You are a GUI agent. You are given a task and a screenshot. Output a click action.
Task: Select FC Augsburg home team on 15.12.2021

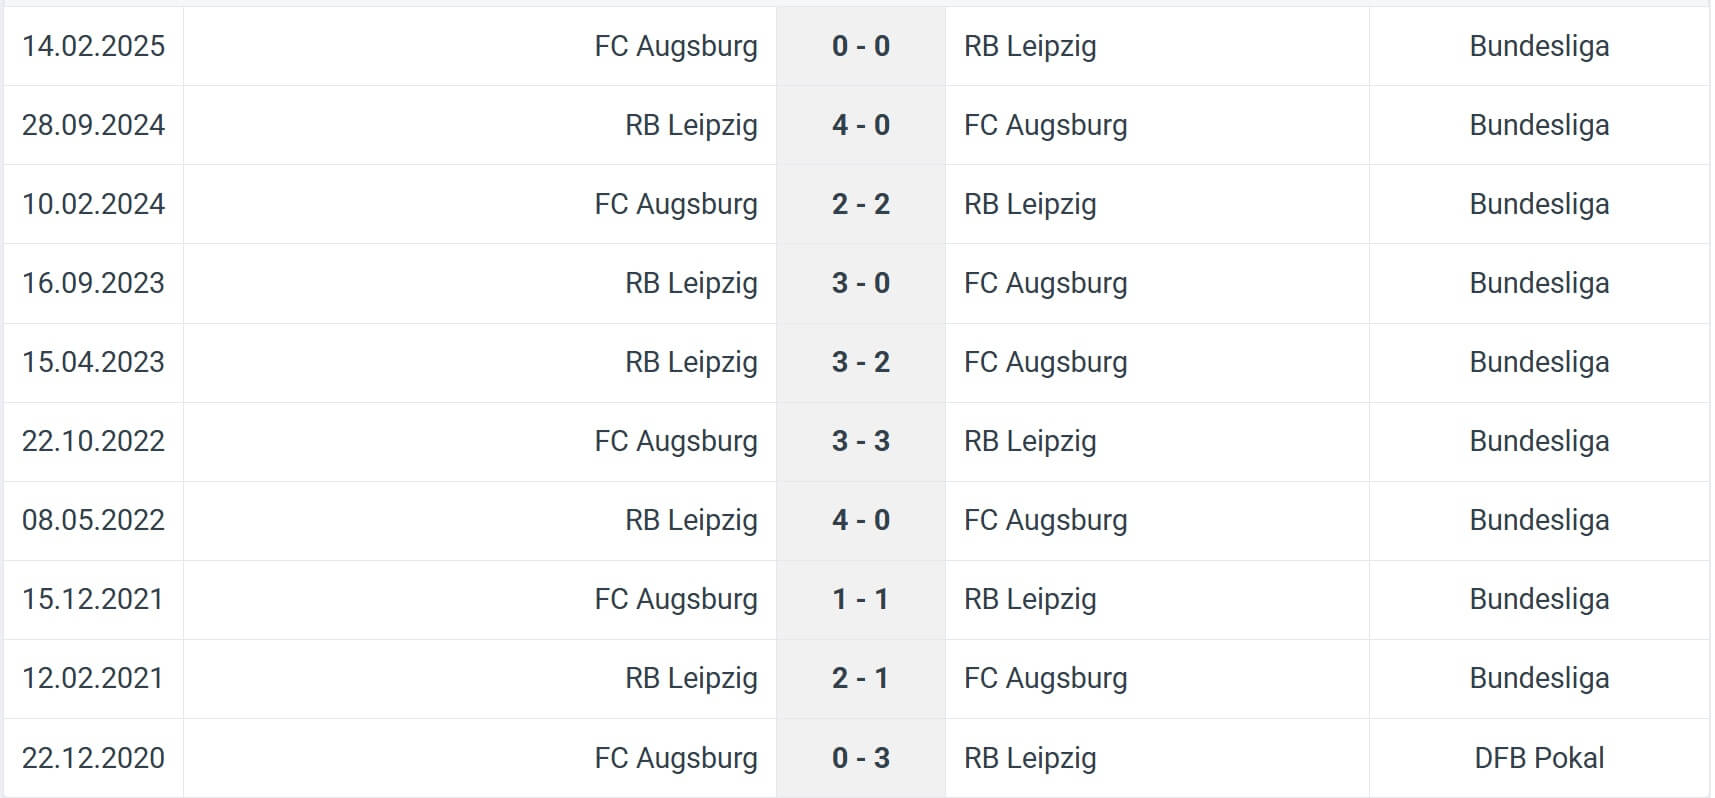click(x=676, y=599)
